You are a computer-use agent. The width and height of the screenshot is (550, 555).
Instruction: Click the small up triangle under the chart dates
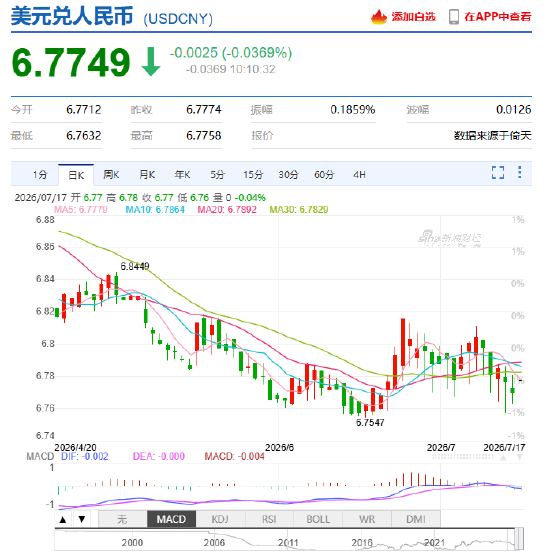tap(503, 458)
